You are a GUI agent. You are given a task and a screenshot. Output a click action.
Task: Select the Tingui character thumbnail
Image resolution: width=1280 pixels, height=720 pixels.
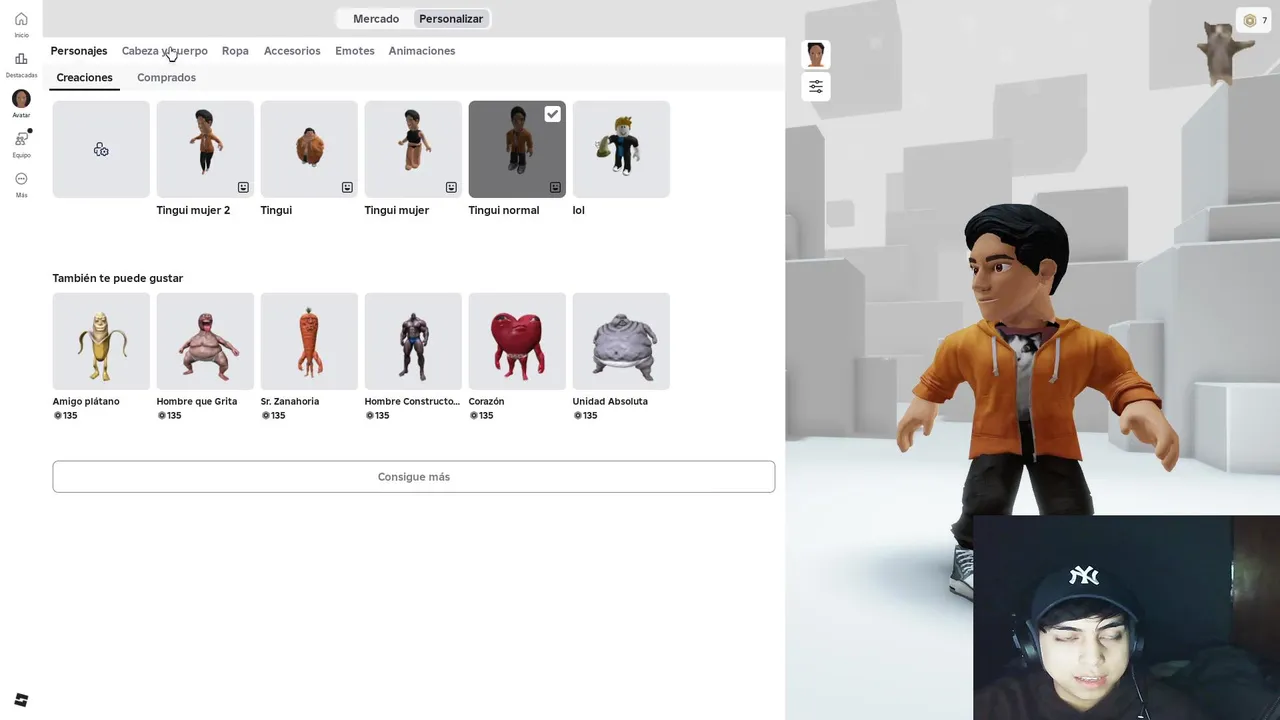click(x=309, y=149)
